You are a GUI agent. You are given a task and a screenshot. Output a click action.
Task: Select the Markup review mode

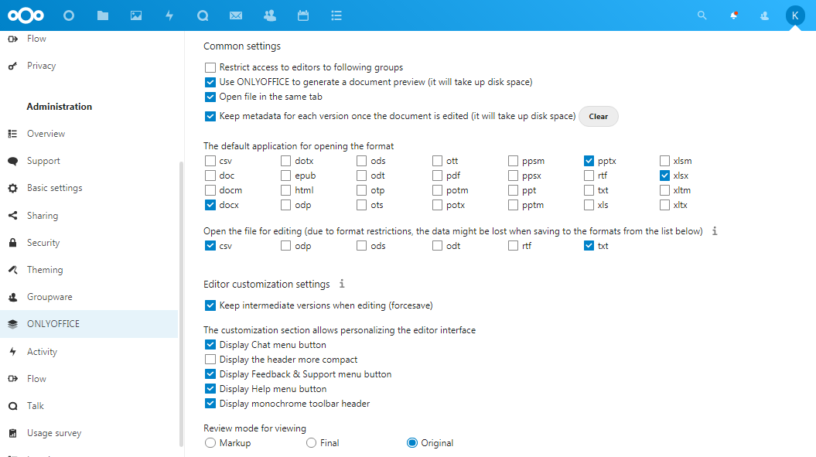click(210, 443)
